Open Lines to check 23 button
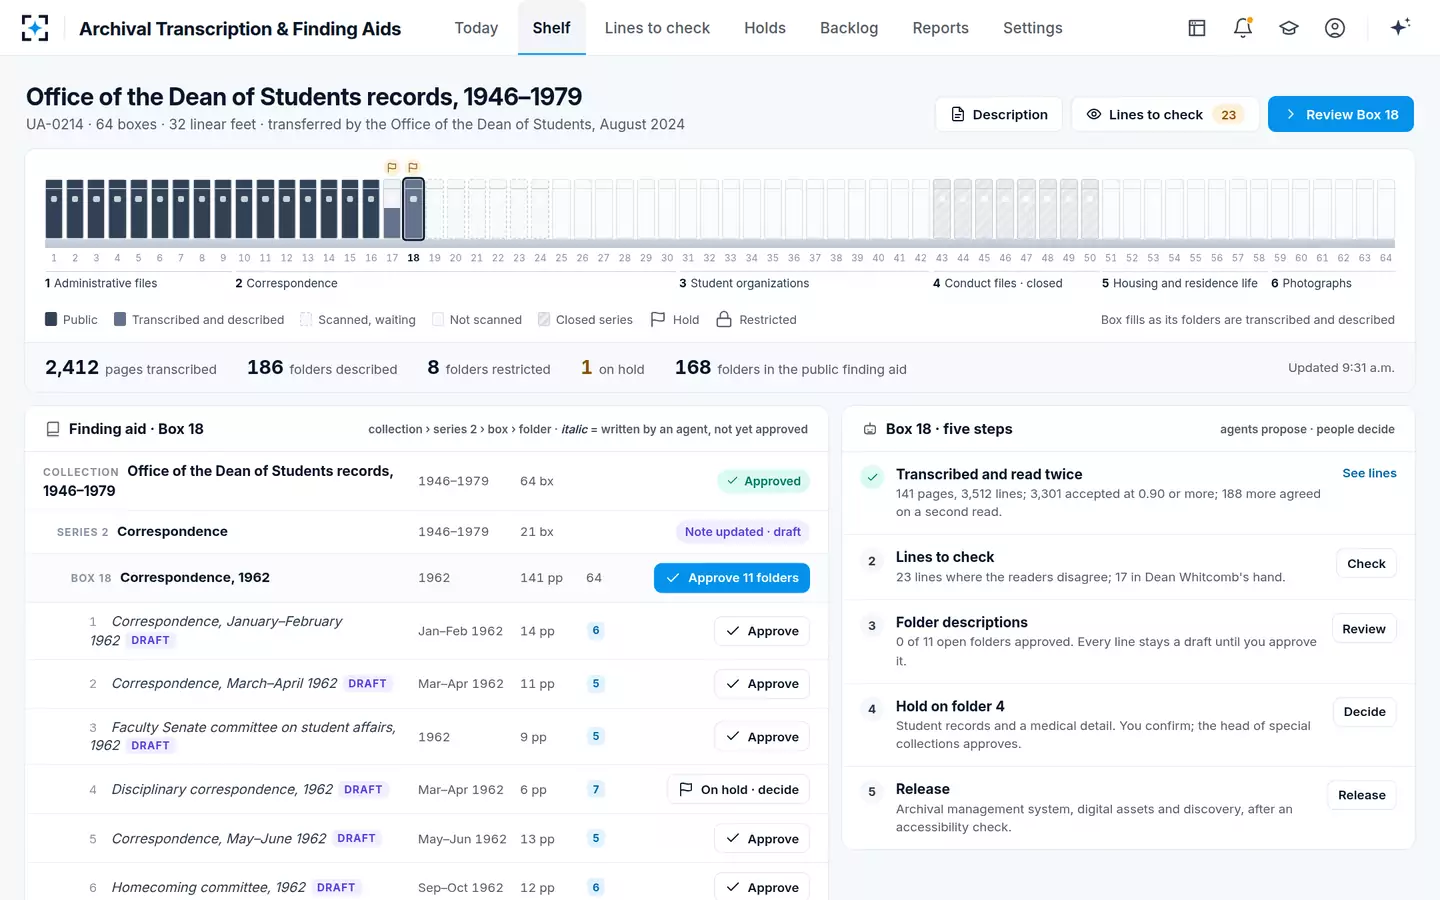The width and height of the screenshot is (1440, 900). coord(1165,114)
